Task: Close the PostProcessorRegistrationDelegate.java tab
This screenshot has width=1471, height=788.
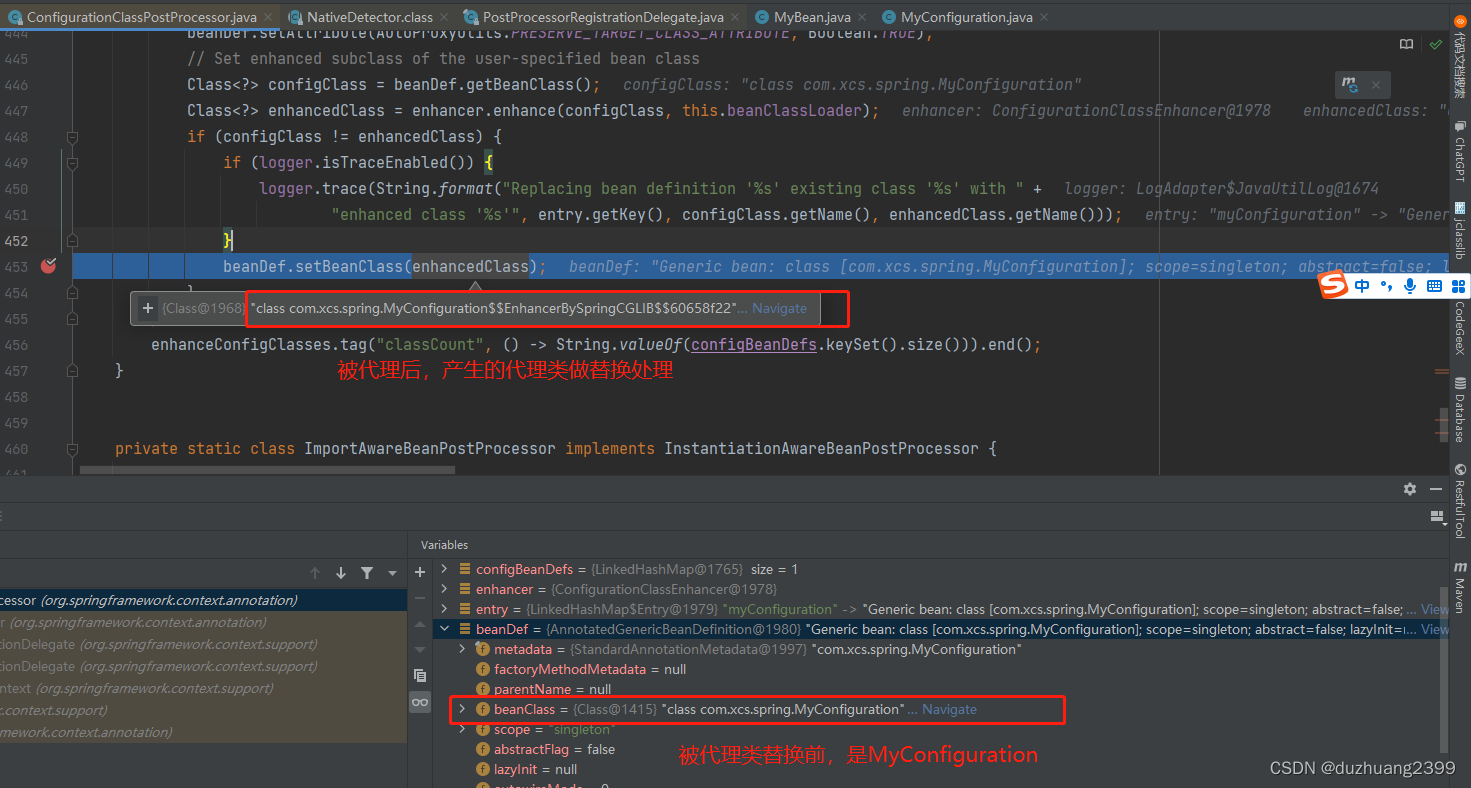Action: coord(737,18)
